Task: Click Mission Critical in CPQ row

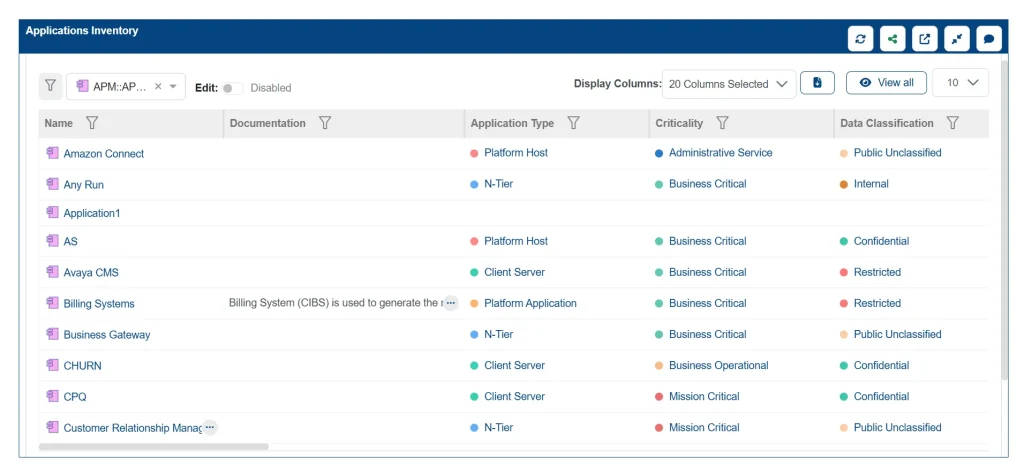Action: click(x=704, y=396)
